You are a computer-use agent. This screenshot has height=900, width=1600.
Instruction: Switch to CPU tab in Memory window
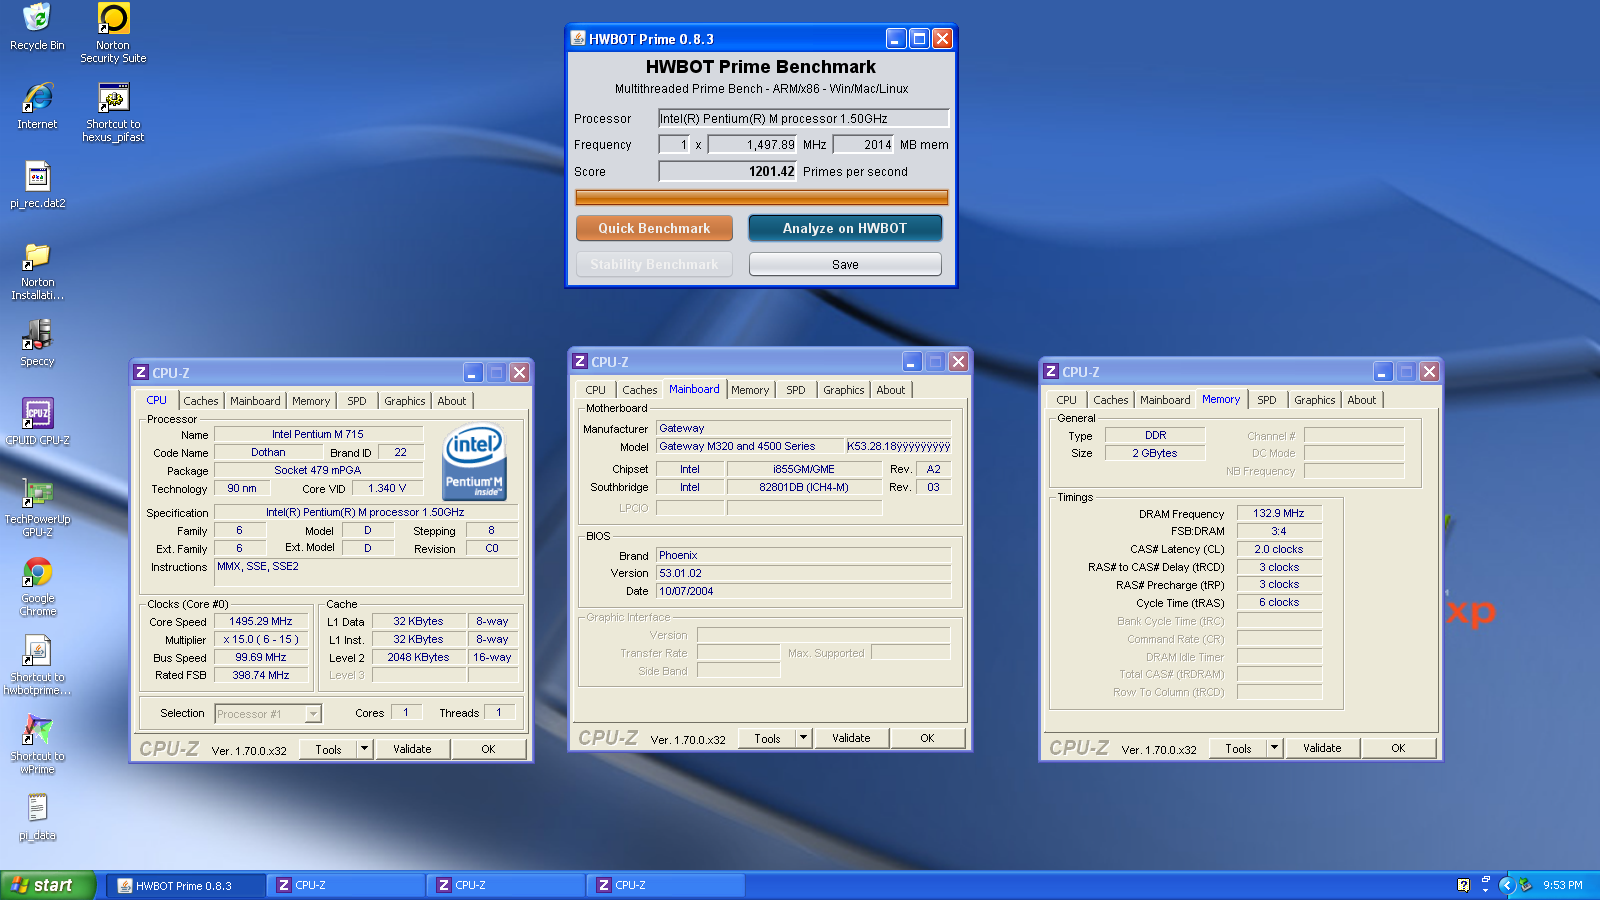[1066, 400]
